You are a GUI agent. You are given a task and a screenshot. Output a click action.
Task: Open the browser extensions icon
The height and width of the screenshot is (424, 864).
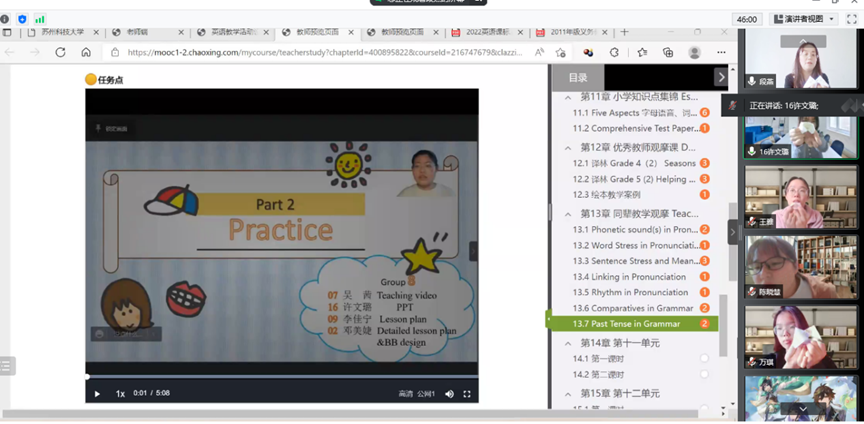[x=614, y=52]
